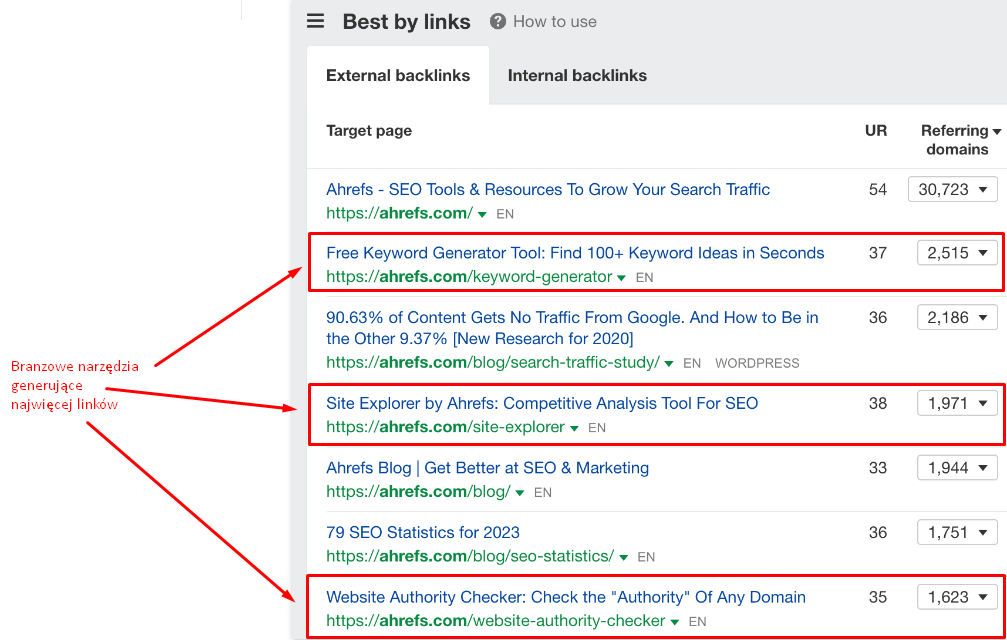Screen dimensions: 1007x640
Task: Click the https://ahrefs.com/site-explorer URL
Action: coord(446,427)
